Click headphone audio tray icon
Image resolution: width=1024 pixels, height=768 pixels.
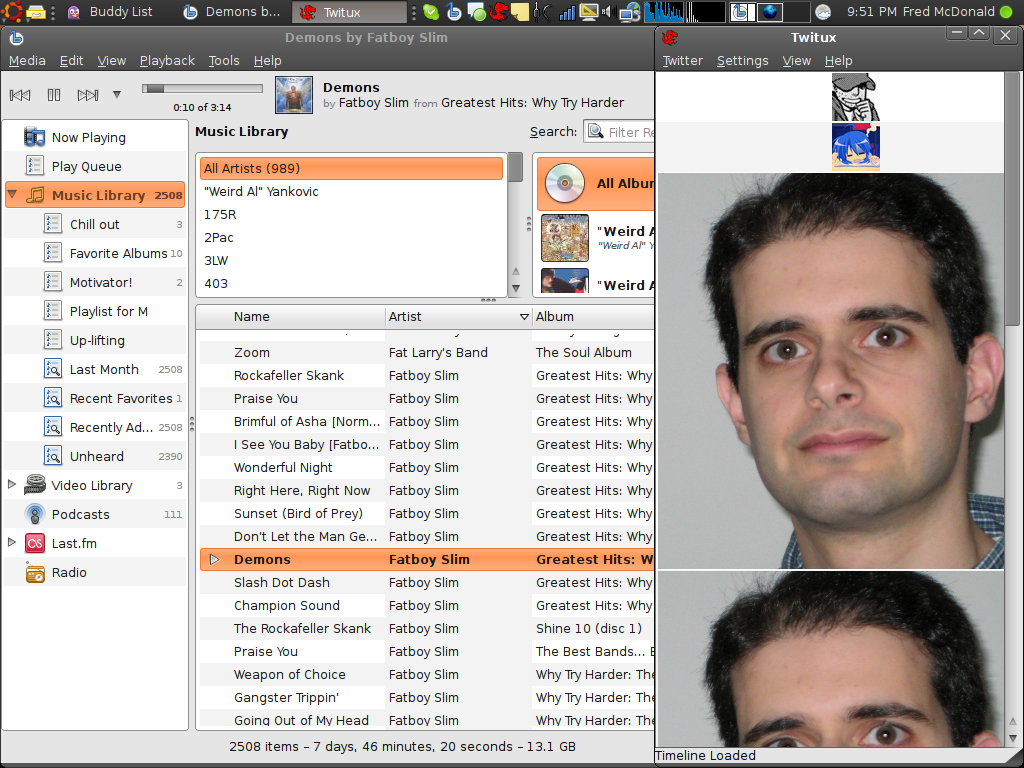(x=542, y=12)
